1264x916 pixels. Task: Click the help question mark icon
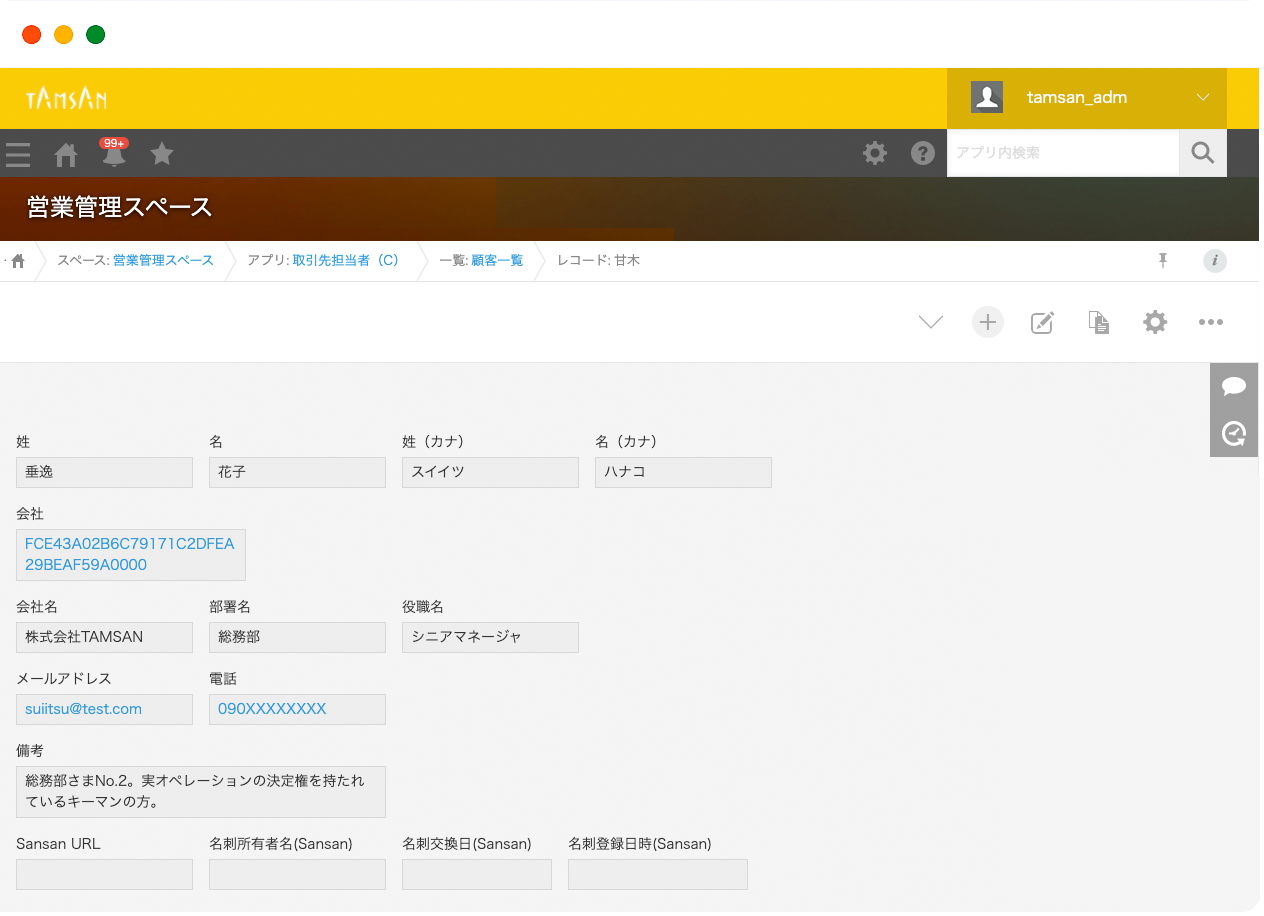pyautogui.click(x=923, y=153)
